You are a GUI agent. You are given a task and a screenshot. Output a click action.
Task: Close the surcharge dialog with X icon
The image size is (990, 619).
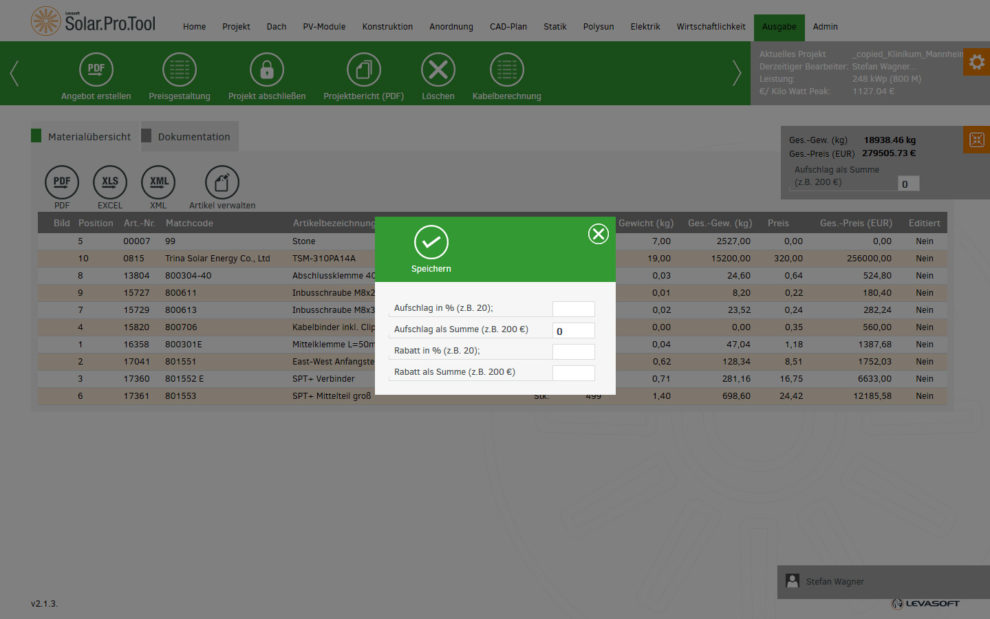598,234
